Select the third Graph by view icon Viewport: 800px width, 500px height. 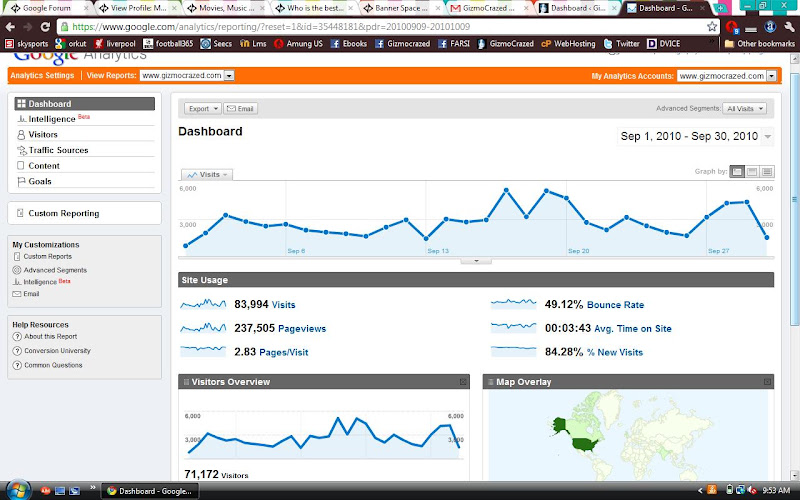767,172
